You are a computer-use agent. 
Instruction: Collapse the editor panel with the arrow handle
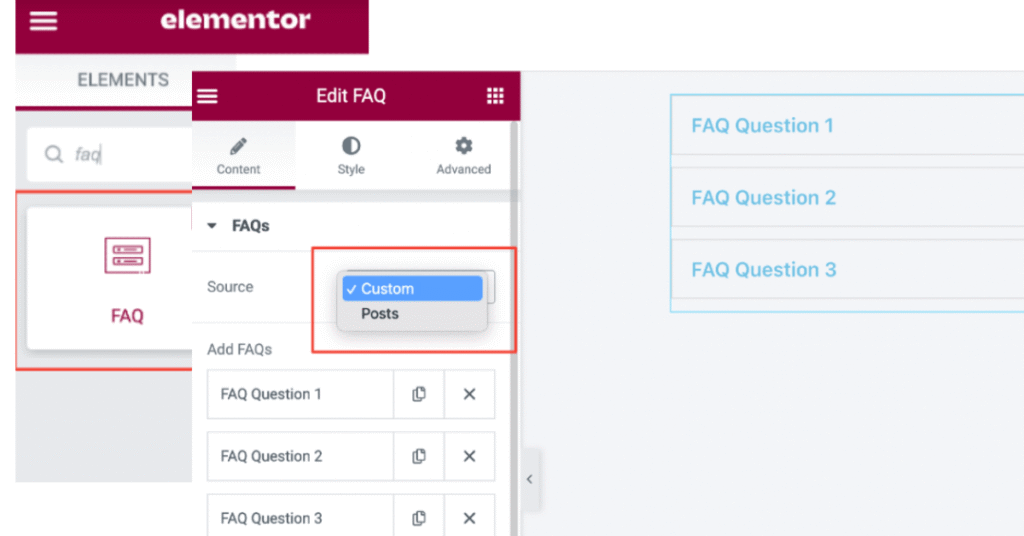529,479
